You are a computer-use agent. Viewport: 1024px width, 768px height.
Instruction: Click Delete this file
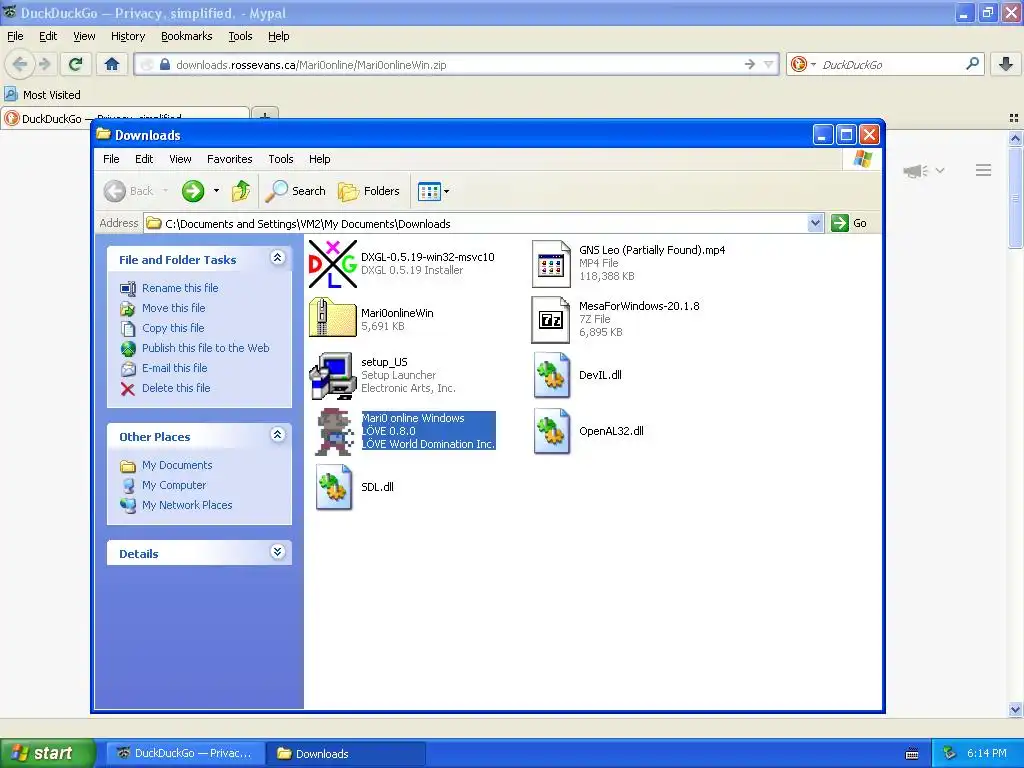176,388
